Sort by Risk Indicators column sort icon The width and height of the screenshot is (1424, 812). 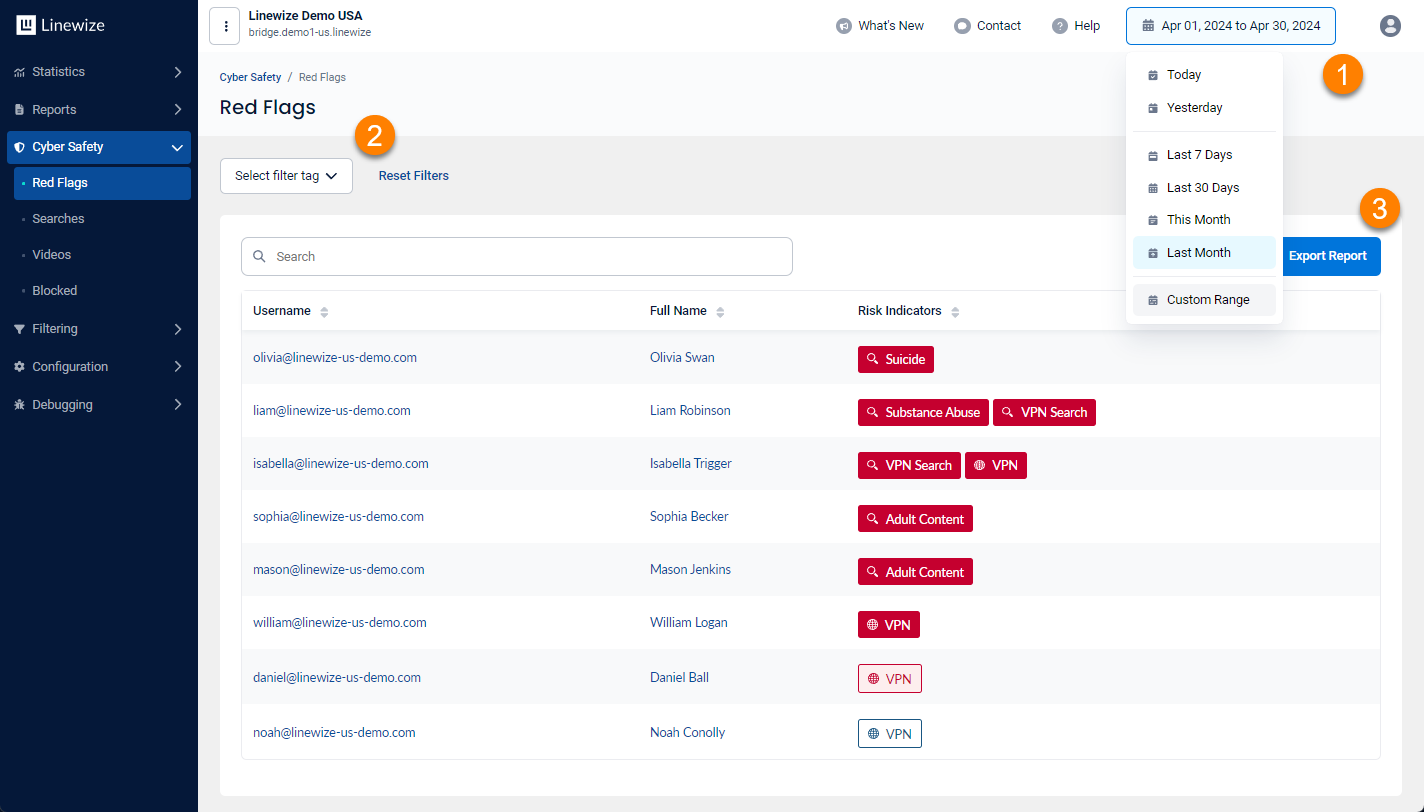click(955, 312)
